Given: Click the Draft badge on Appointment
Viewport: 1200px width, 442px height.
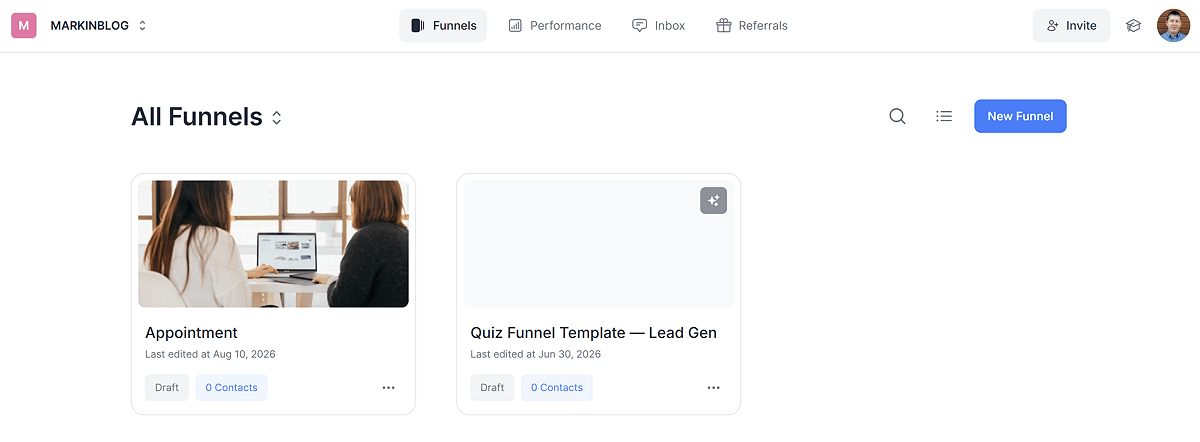Looking at the screenshot, I should (x=167, y=387).
